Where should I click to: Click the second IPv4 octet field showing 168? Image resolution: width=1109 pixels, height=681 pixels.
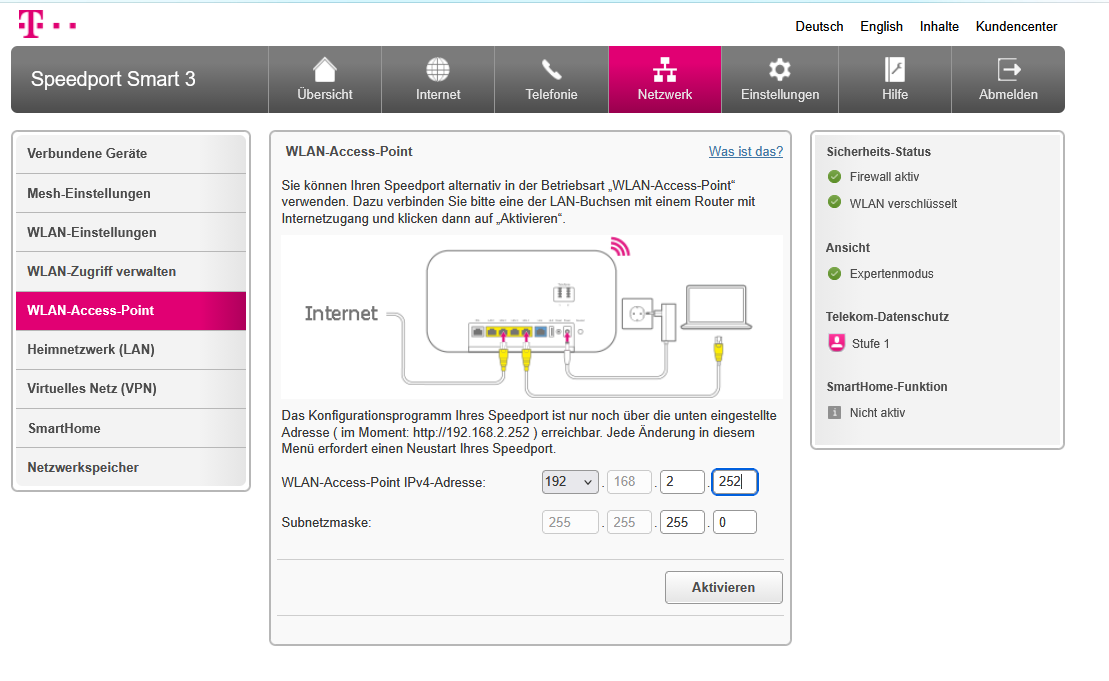pos(629,482)
